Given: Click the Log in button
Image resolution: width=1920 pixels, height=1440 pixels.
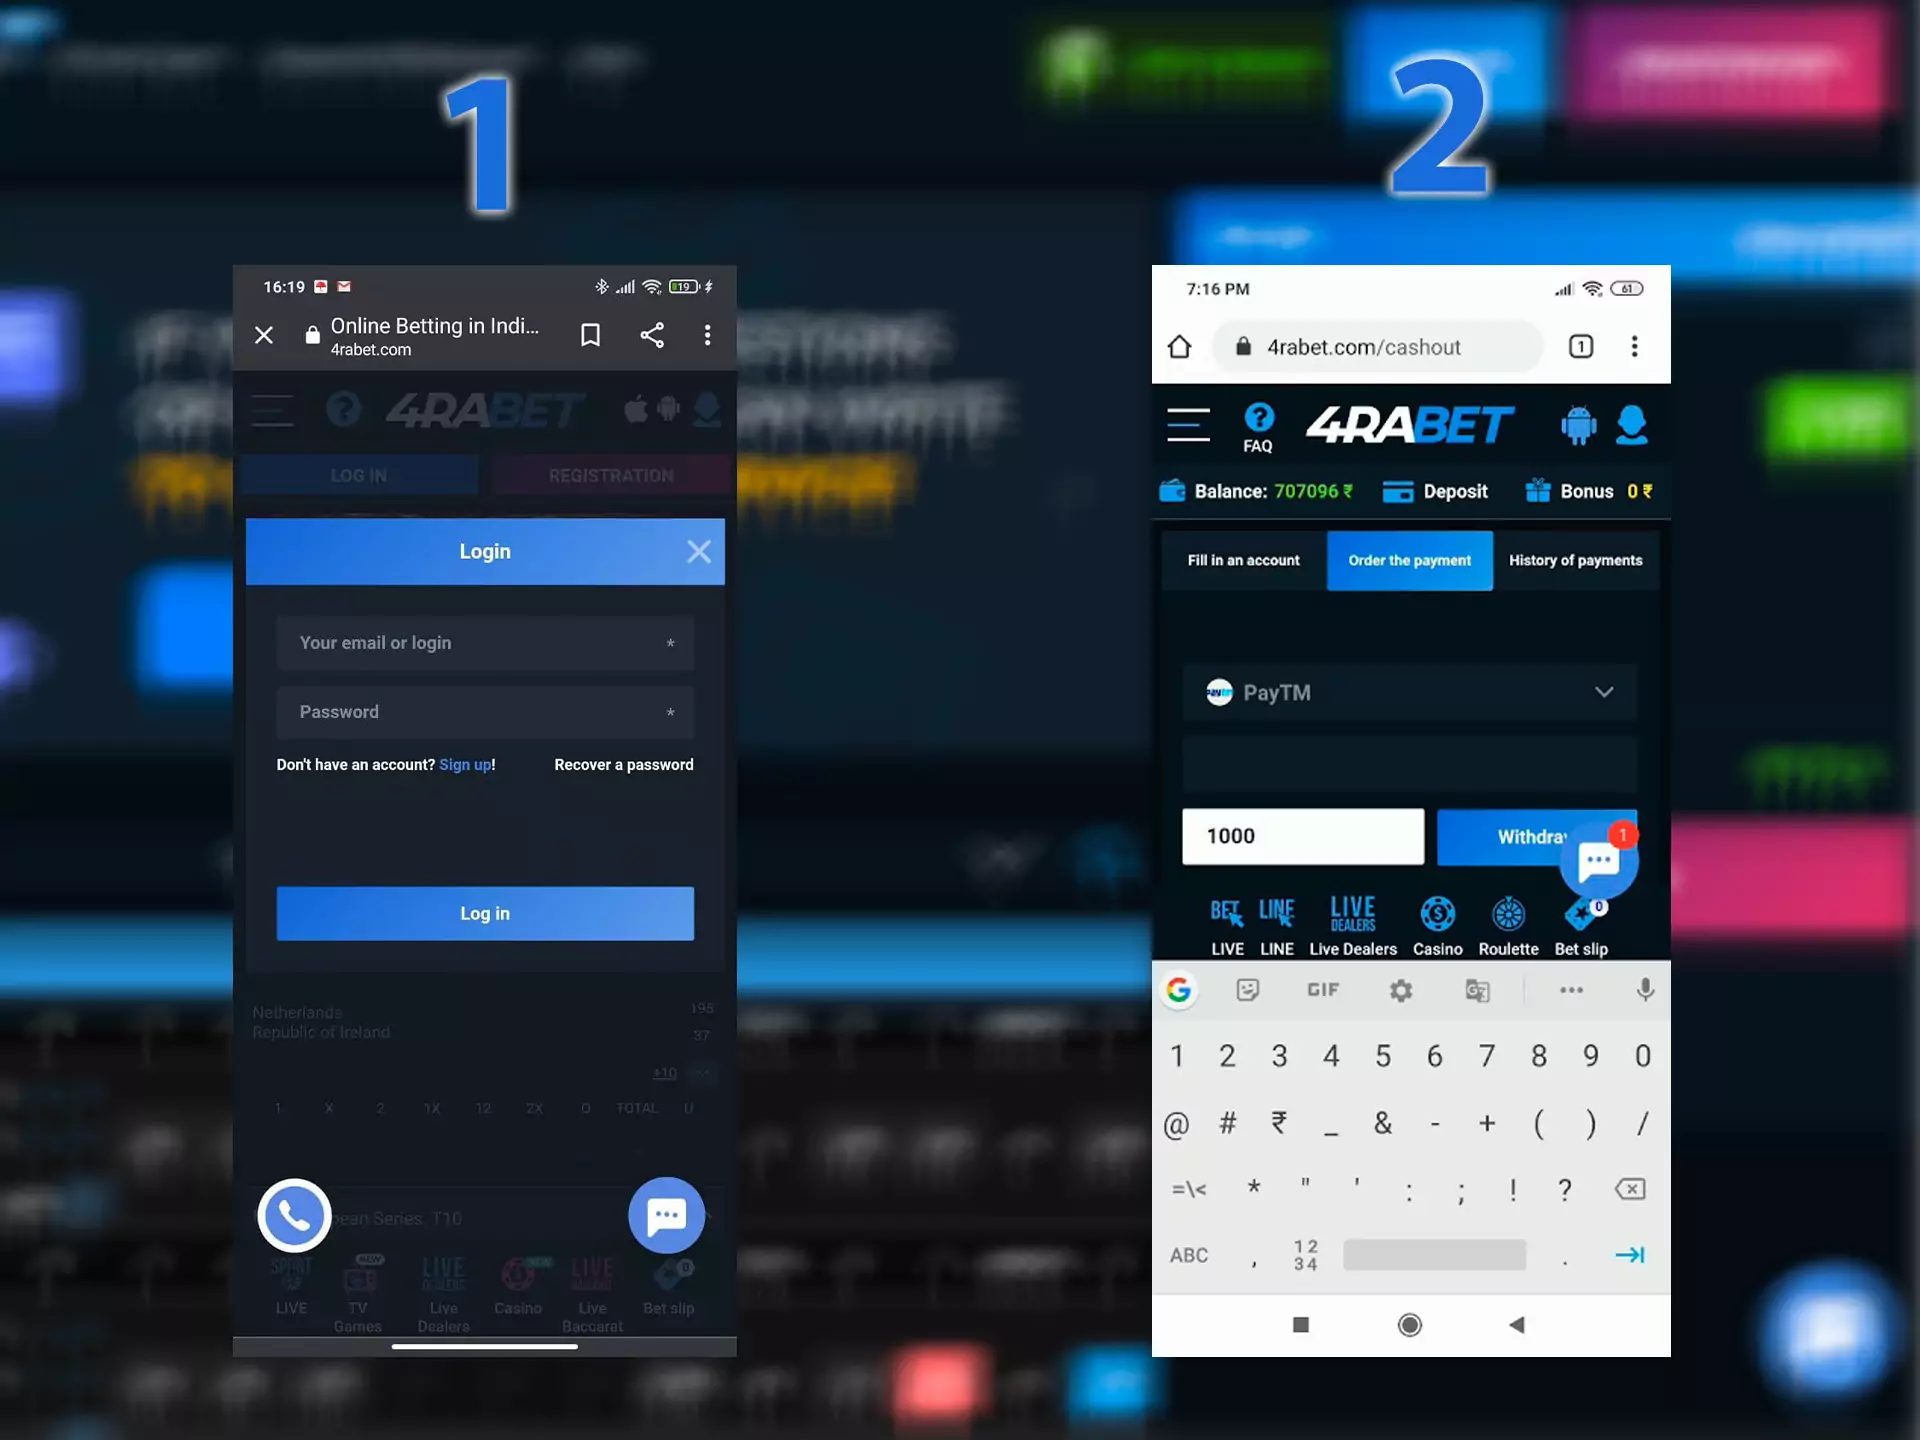Looking at the screenshot, I should (485, 912).
